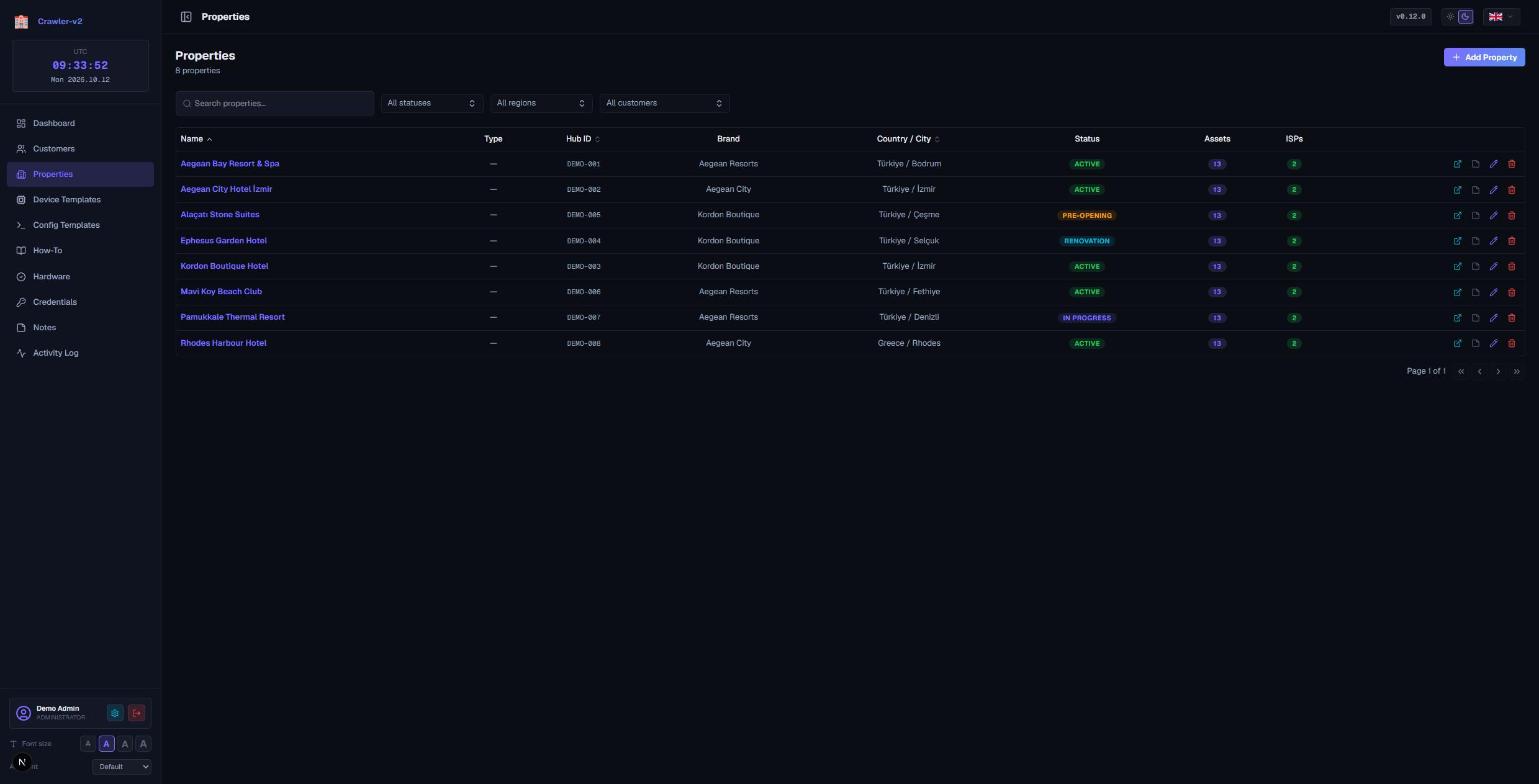Delete Mavi Koy Beach Club via trash icon
The image size is (1539, 784).
pyautogui.click(x=1512, y=292)
